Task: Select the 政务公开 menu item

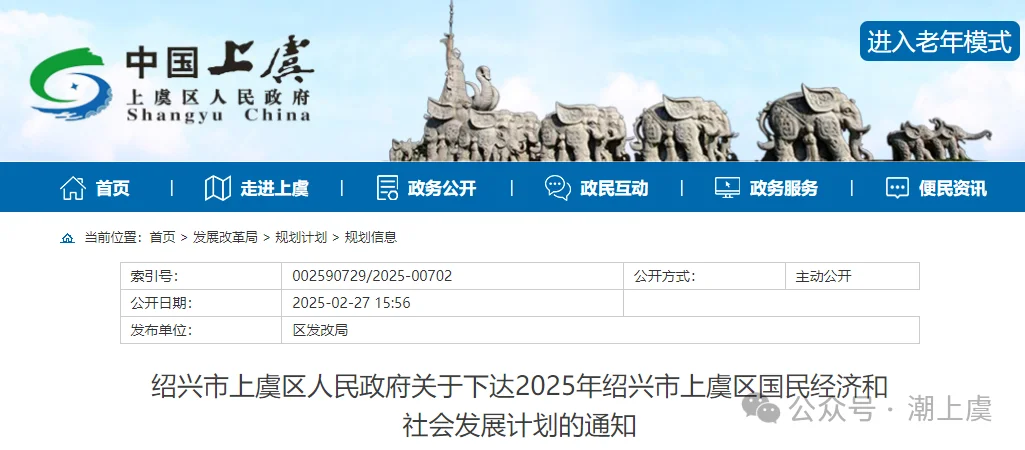Action: tap(442, 189)
